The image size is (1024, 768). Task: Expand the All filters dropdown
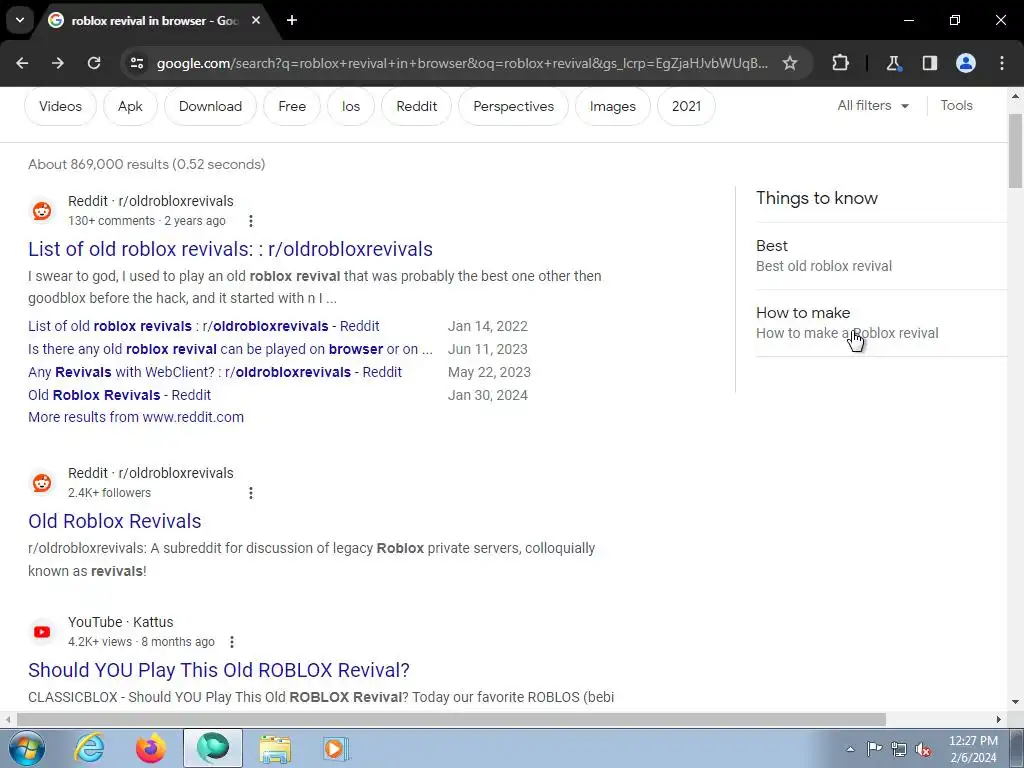pyautogui.click(x=873, y=106)
